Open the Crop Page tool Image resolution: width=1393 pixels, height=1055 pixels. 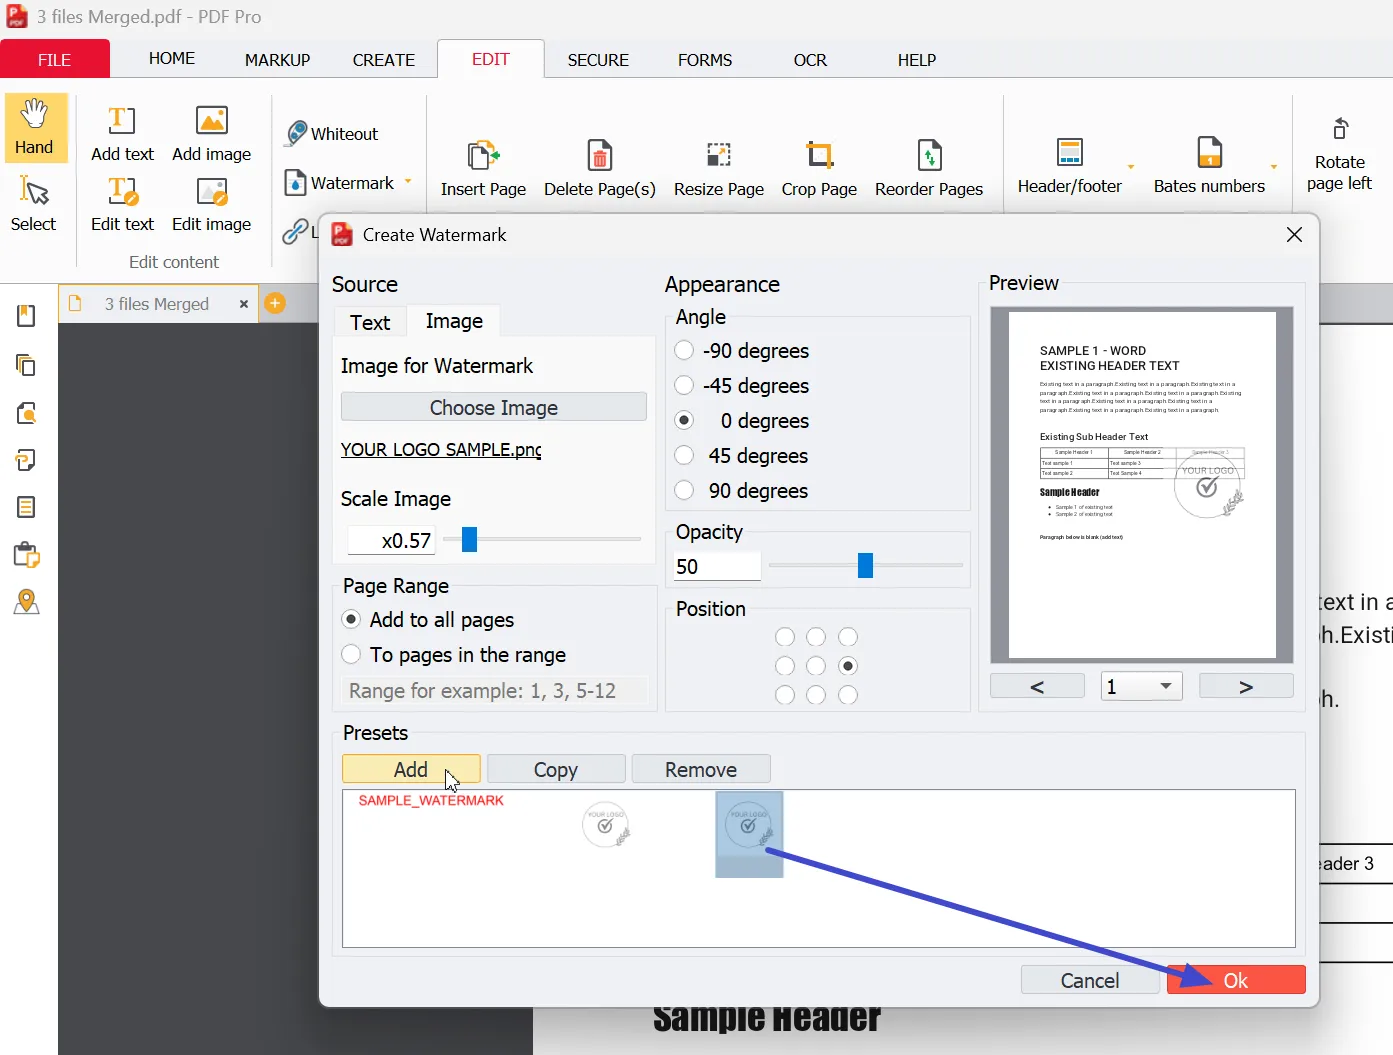point(820,155)
